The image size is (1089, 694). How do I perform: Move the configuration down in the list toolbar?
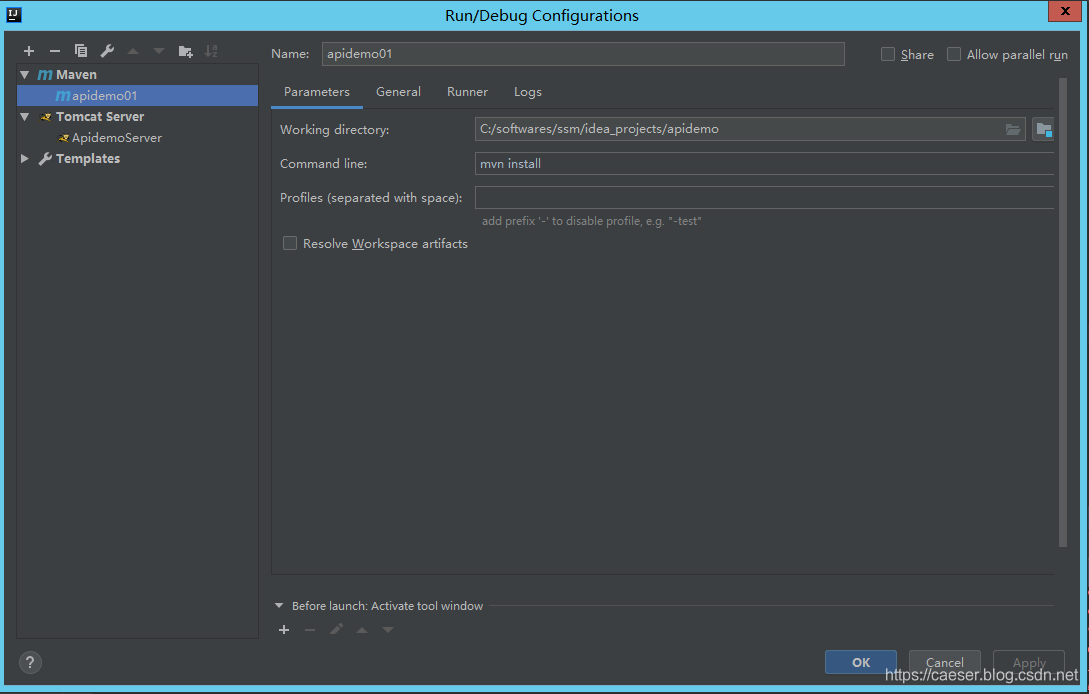point(159,51)
